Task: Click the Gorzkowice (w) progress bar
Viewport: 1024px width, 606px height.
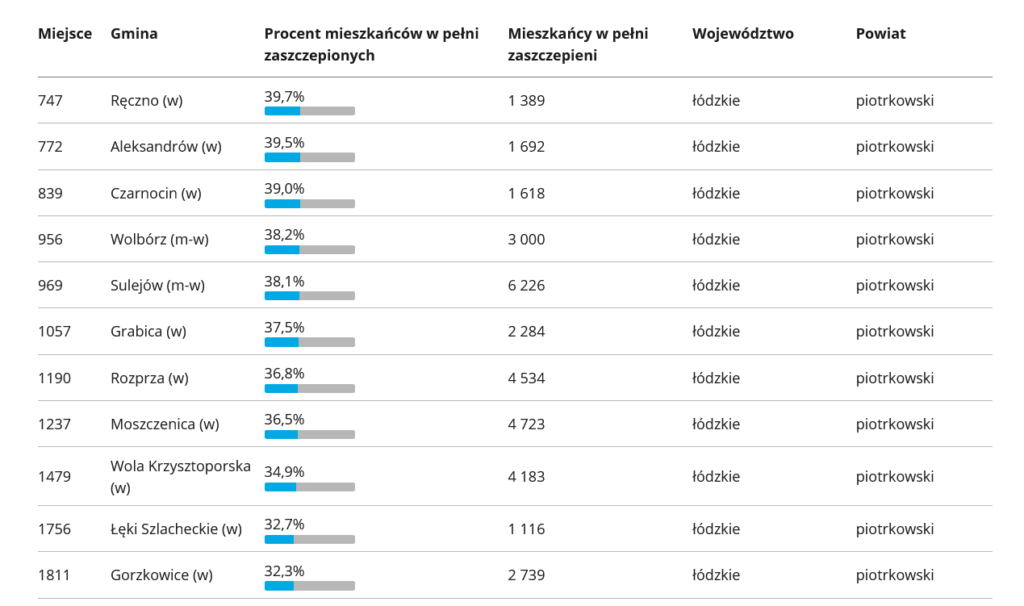Action: (x=309, y=586)
